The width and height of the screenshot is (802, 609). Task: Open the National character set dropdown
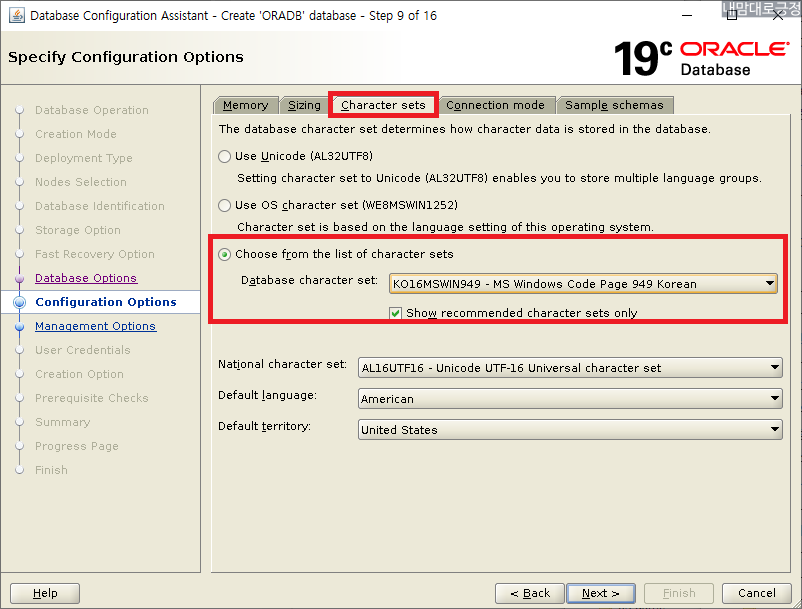click(x=570, y=368)
